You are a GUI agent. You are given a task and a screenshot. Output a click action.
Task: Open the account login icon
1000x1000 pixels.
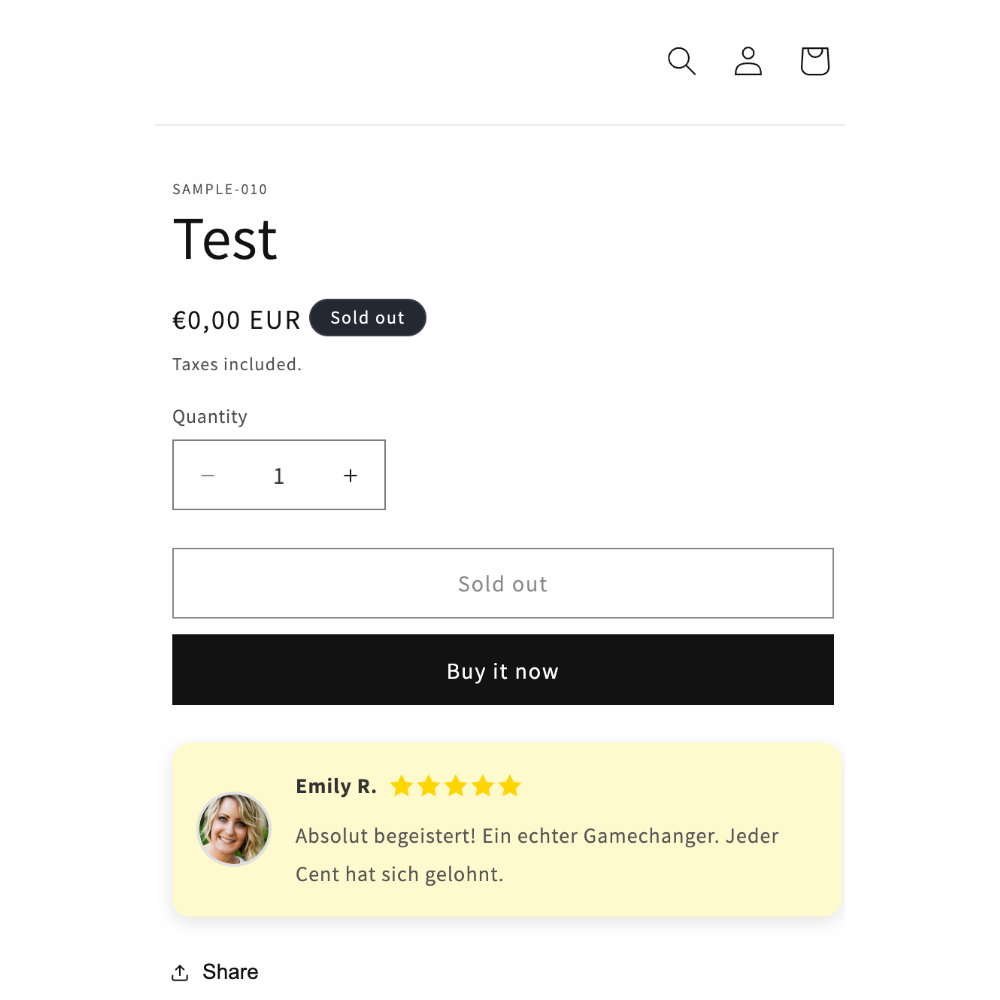tap(748, 61)
